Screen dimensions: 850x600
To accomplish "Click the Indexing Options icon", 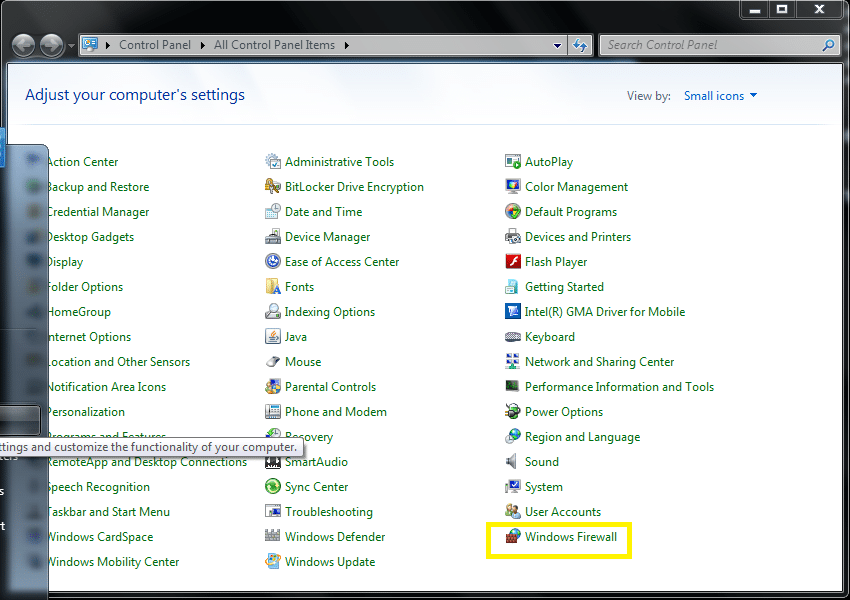I will (273, 311).
